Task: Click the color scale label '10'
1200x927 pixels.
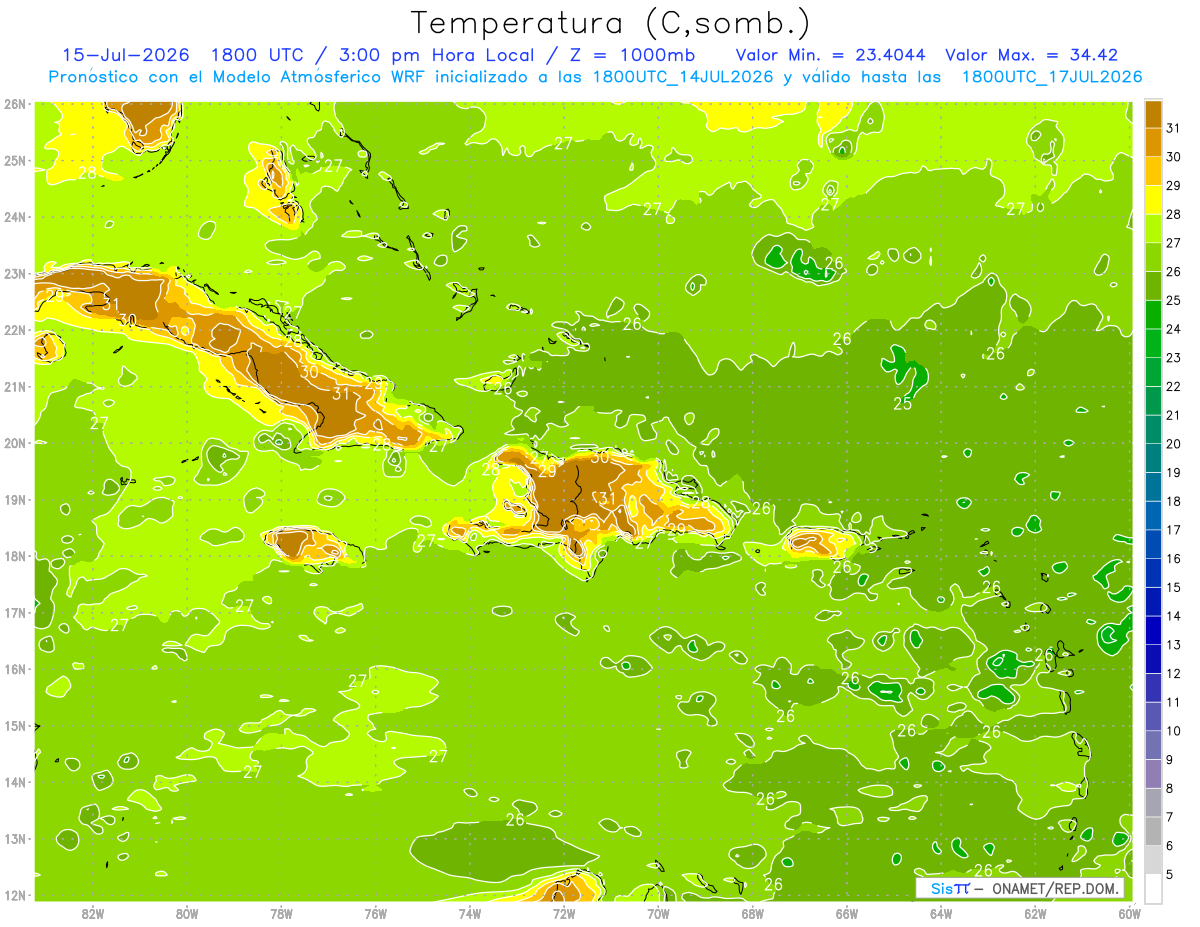Action: 1174,731
